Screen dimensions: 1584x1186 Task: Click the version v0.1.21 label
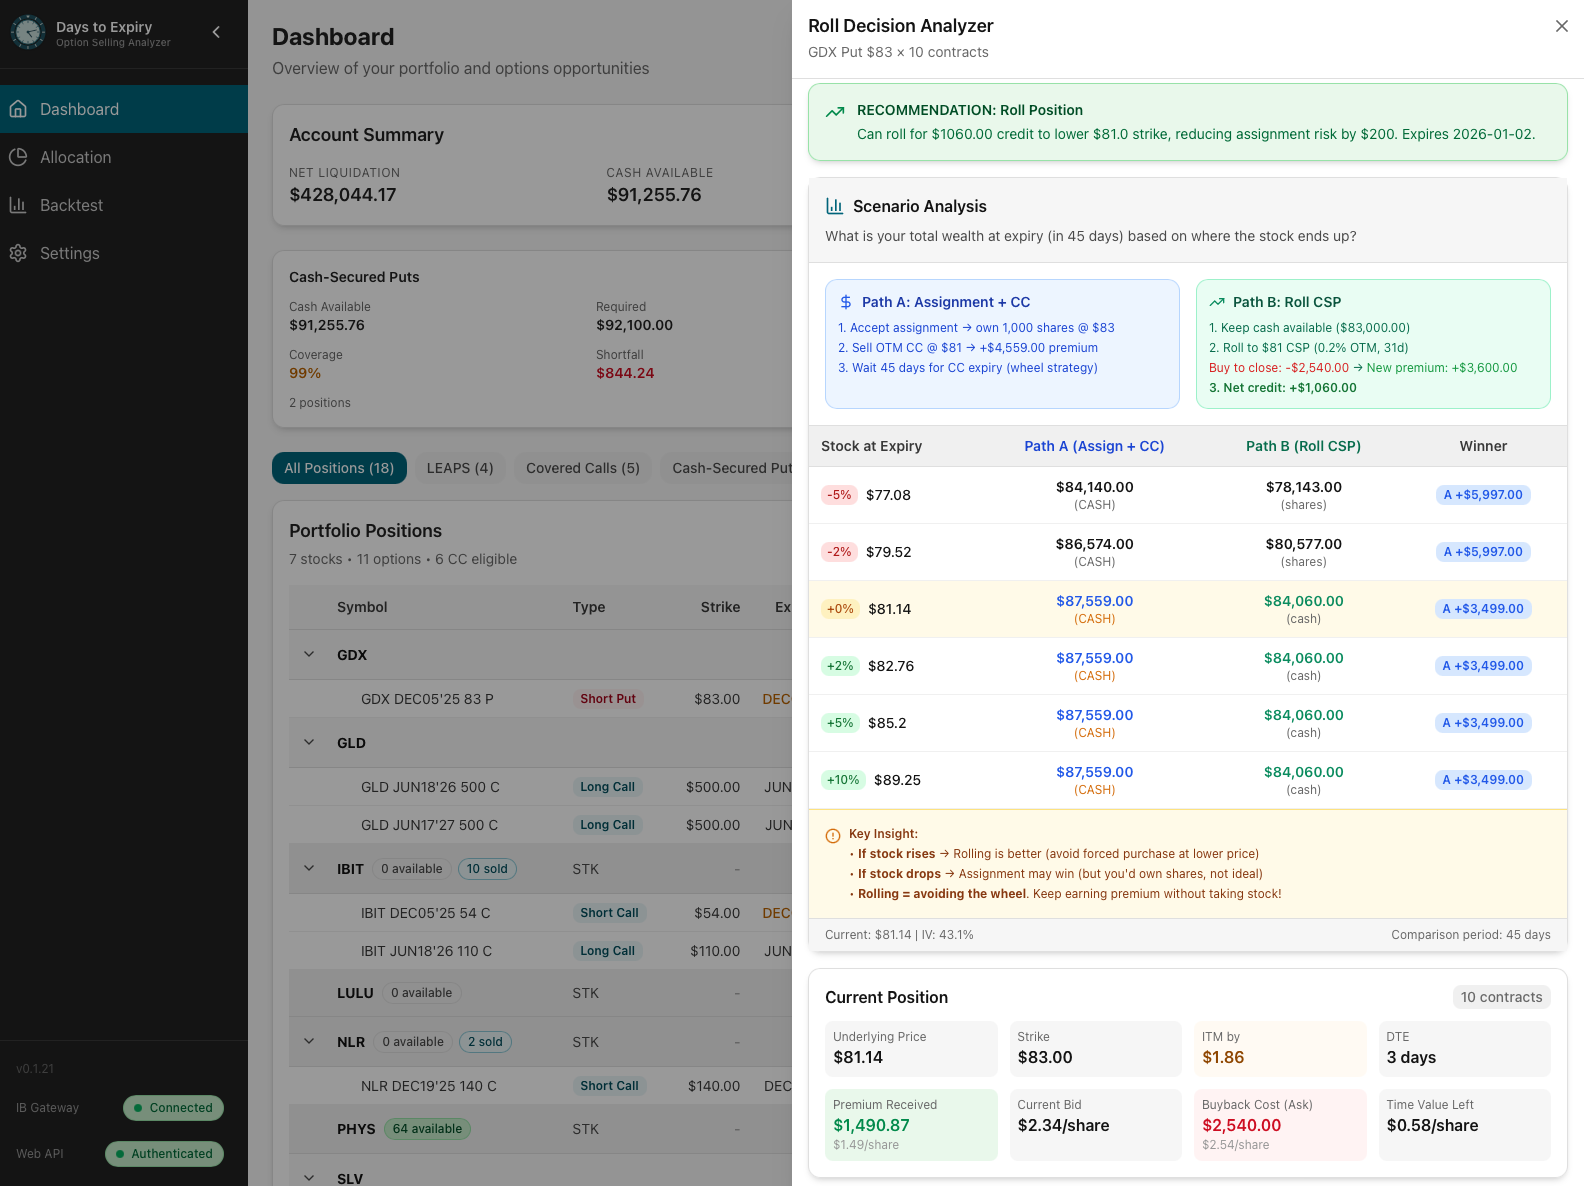(35, 1069)
